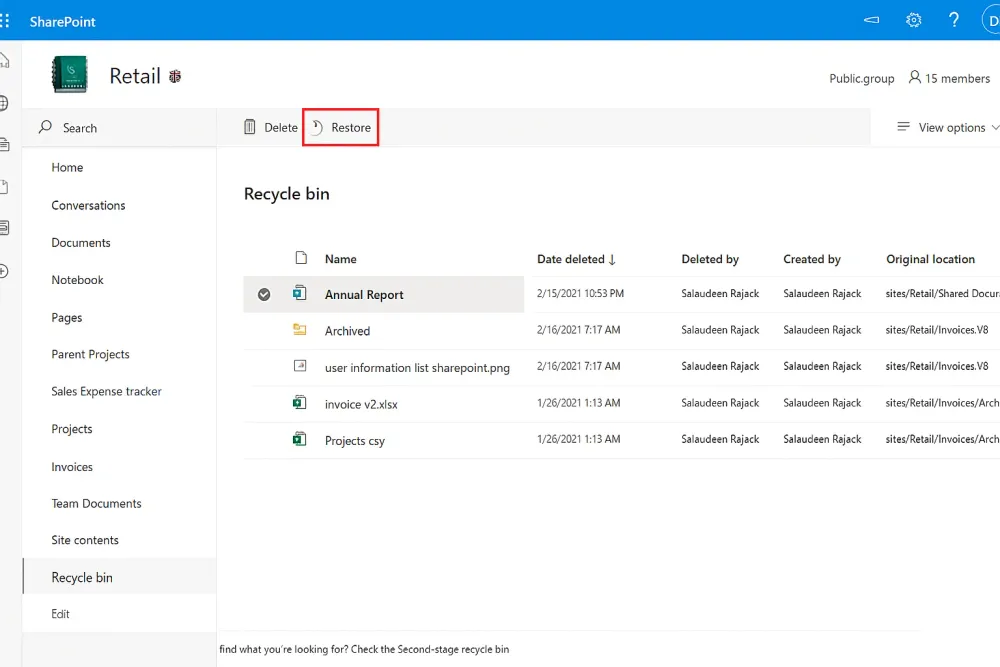
Task: Open SharePoint settings via the gear icon
Action: tap(913, 20)
